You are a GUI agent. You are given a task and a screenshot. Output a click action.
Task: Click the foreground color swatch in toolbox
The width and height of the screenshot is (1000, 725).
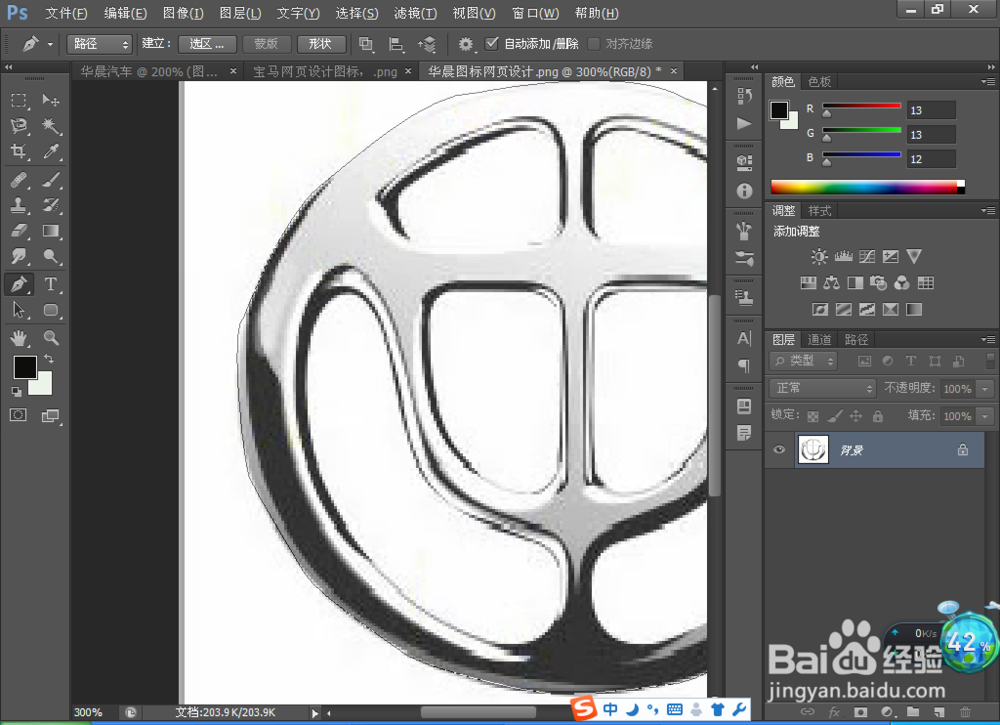pos(24,367)
